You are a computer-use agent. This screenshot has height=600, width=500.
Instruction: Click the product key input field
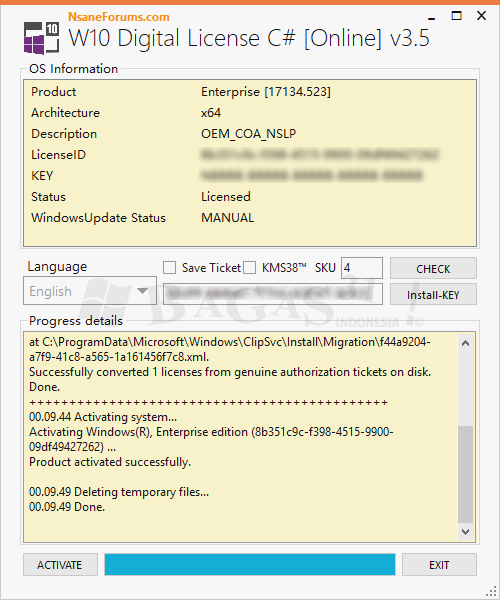(273, 294)
